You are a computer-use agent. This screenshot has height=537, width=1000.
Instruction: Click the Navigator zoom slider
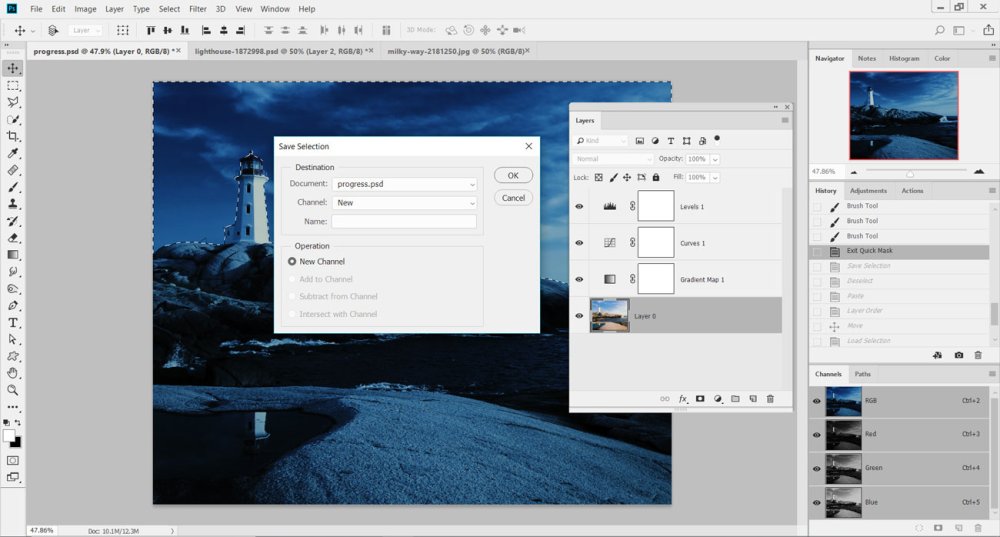click(x=910, y=172)
